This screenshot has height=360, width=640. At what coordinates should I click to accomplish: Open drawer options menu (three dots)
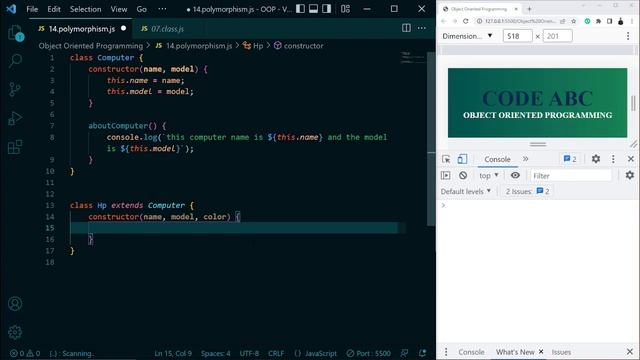pos(446,351)
